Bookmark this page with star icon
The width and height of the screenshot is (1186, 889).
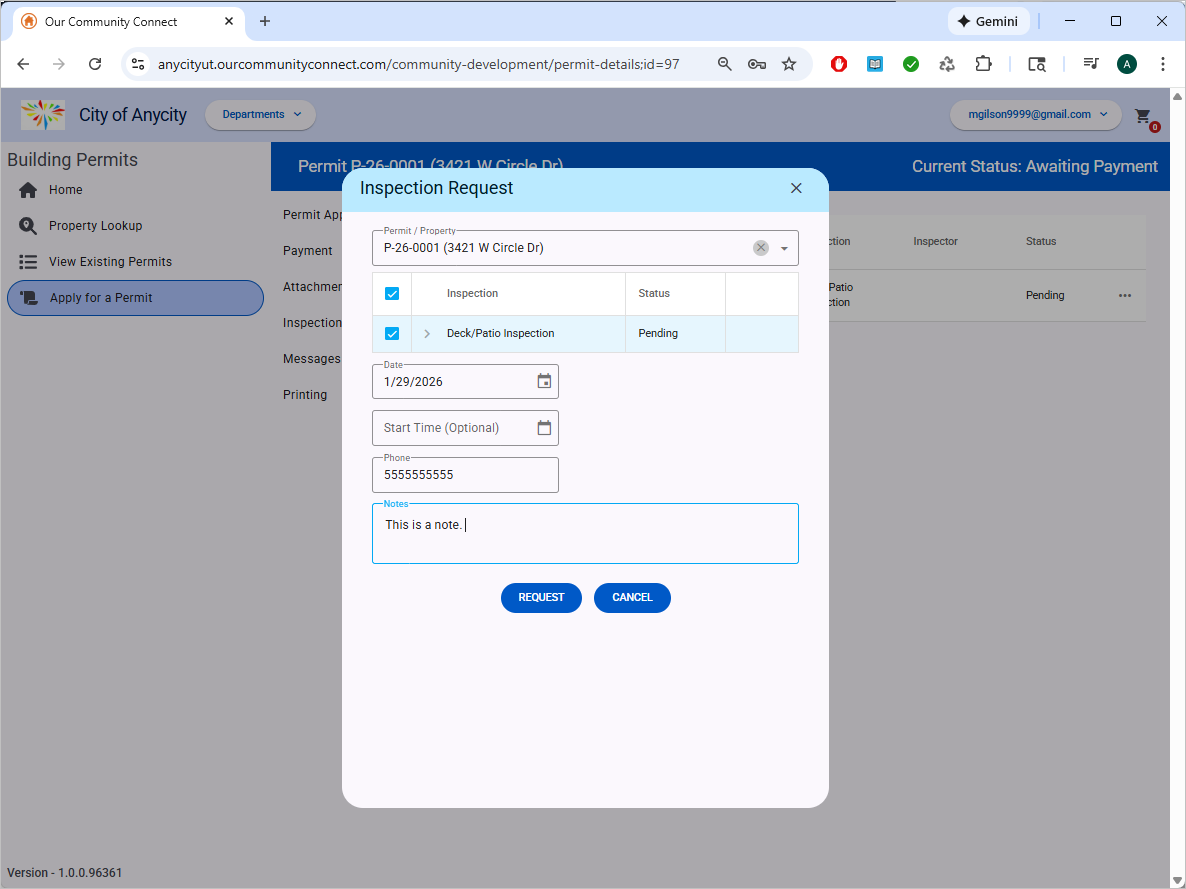(x=789, y=64)
